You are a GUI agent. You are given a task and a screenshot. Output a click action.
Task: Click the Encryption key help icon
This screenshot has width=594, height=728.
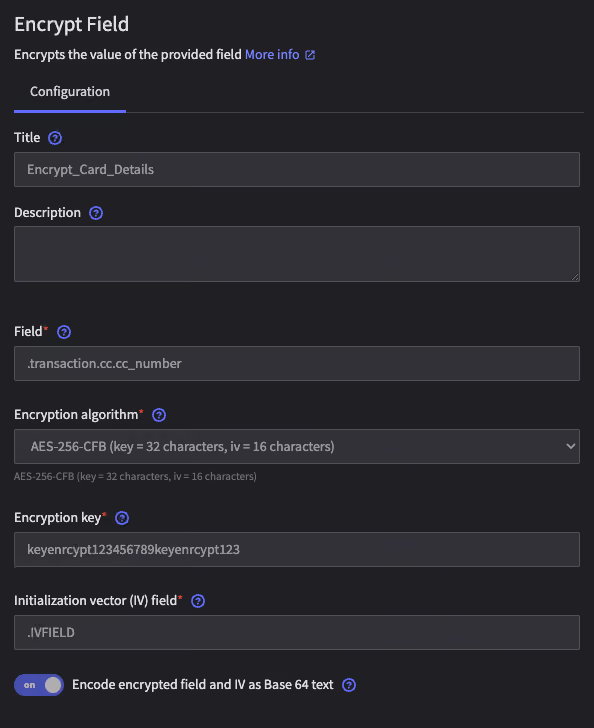click(122, 518)
